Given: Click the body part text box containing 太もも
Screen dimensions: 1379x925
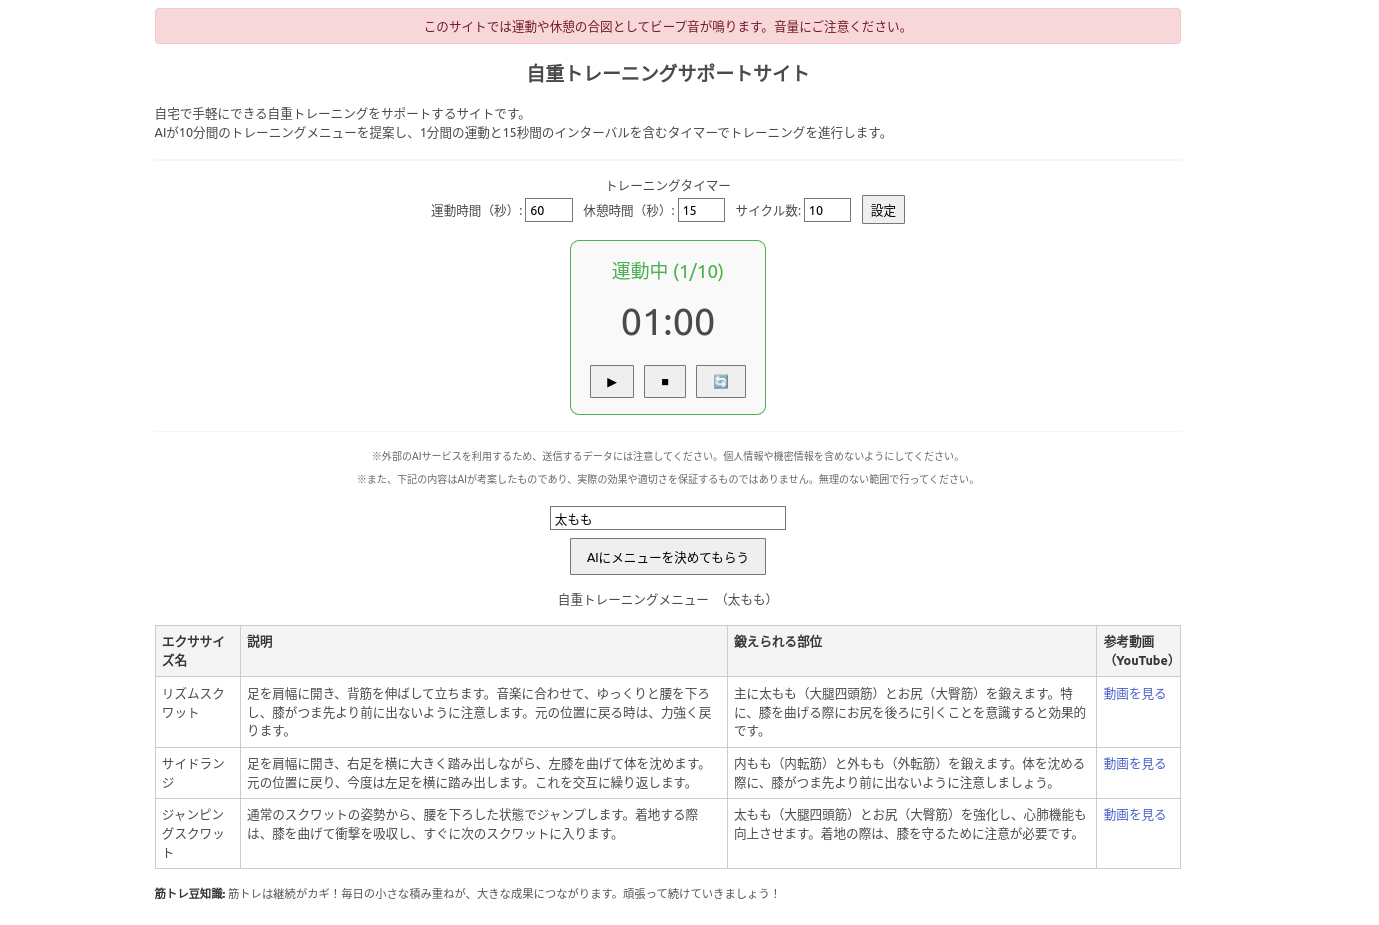Looking at the screenshot, I should click(x=668, y=518).
